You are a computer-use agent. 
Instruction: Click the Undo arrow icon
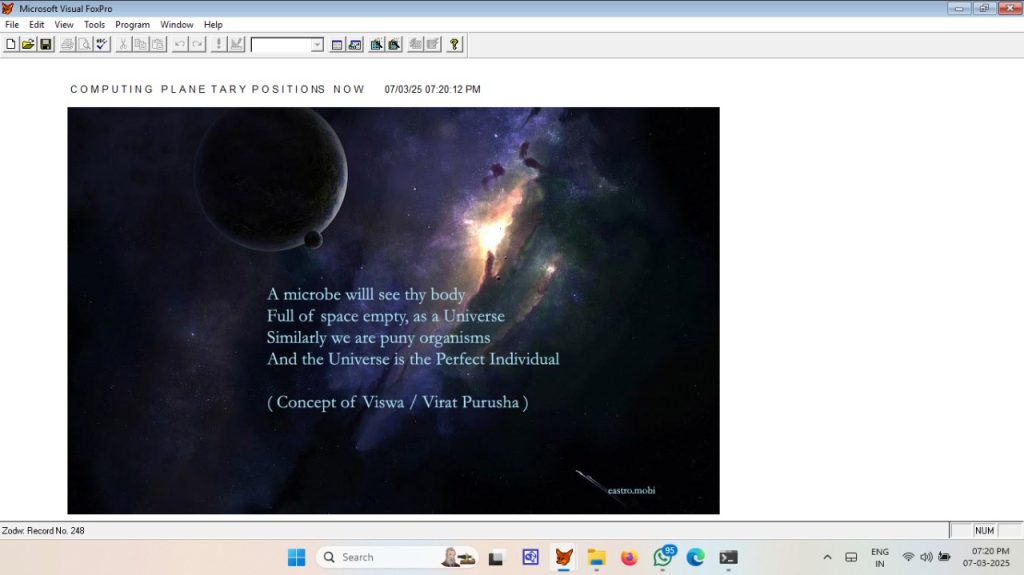pos(180,44)
